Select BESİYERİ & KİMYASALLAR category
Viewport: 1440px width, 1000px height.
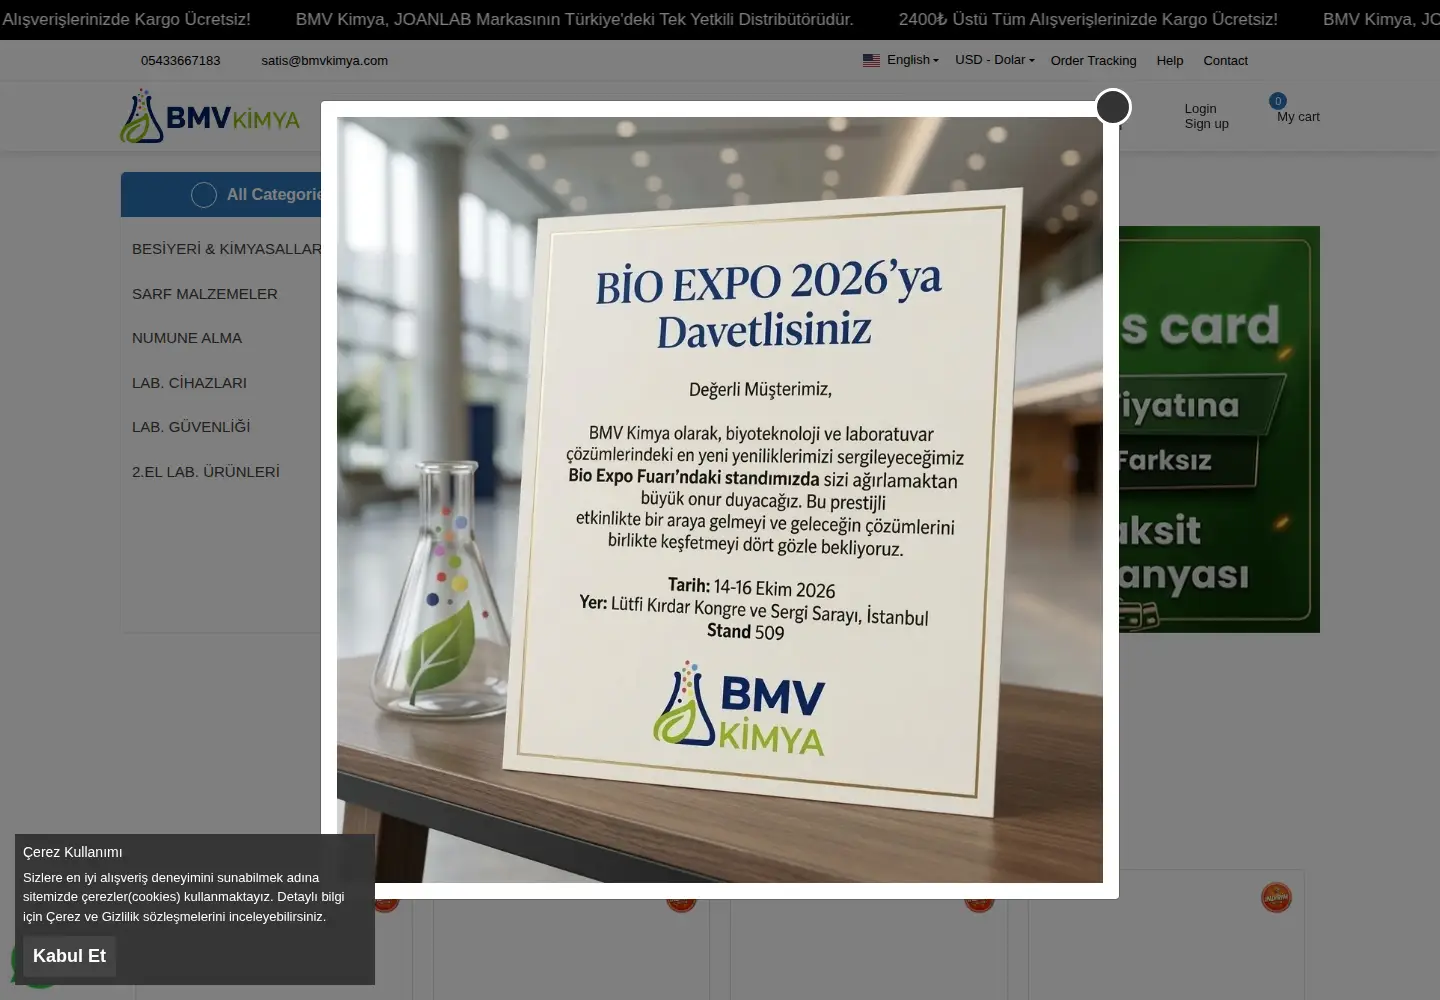tap(226, 249)
